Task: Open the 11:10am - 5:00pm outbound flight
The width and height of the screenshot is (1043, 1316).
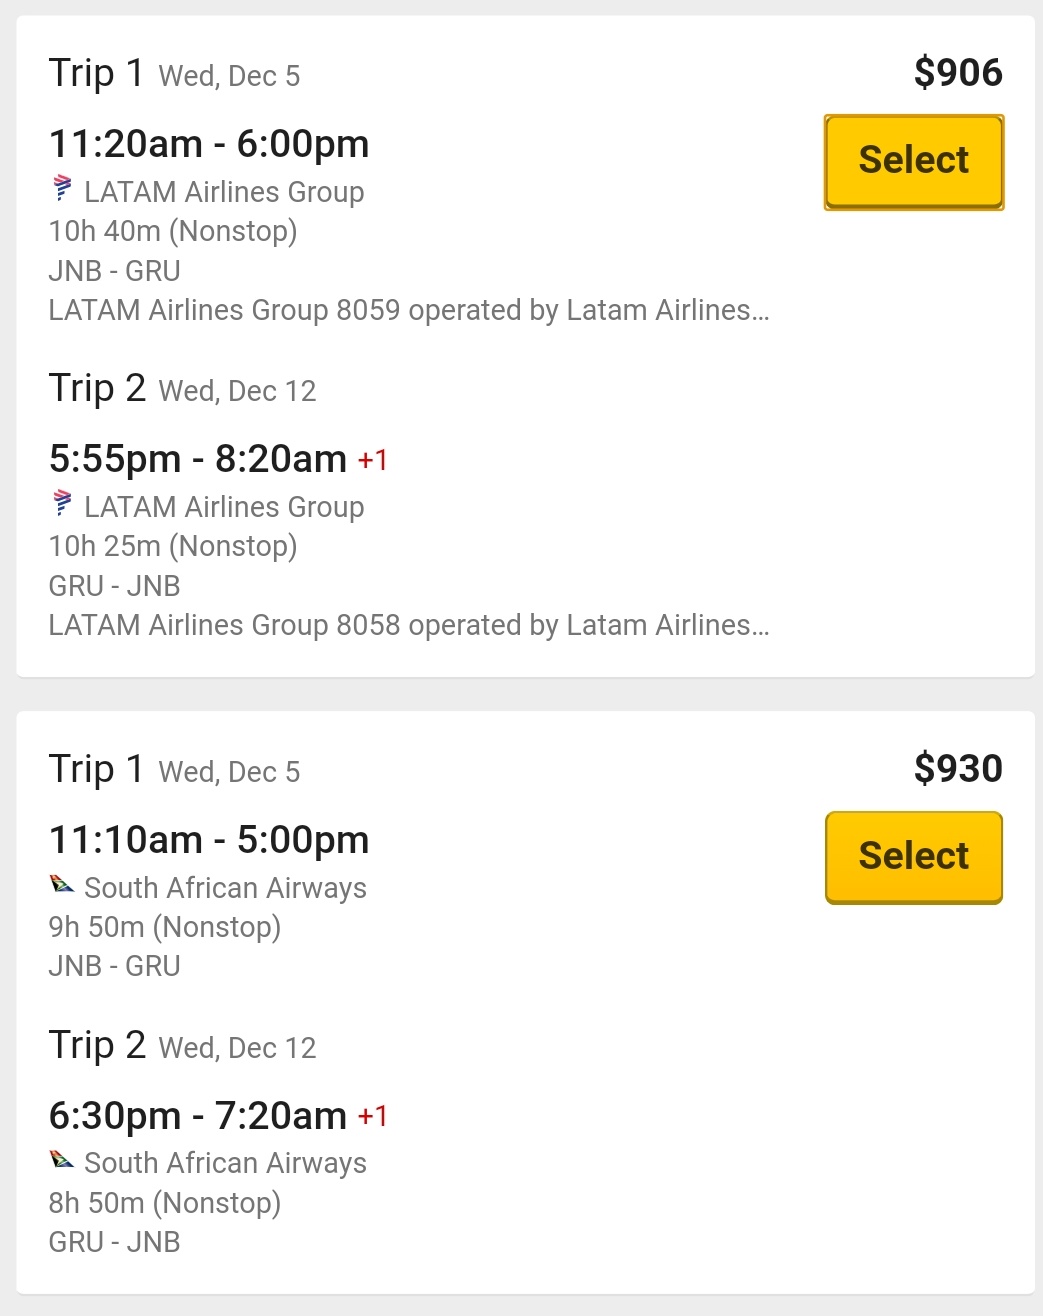Action: pyautogui.click(x=209, y=840)
